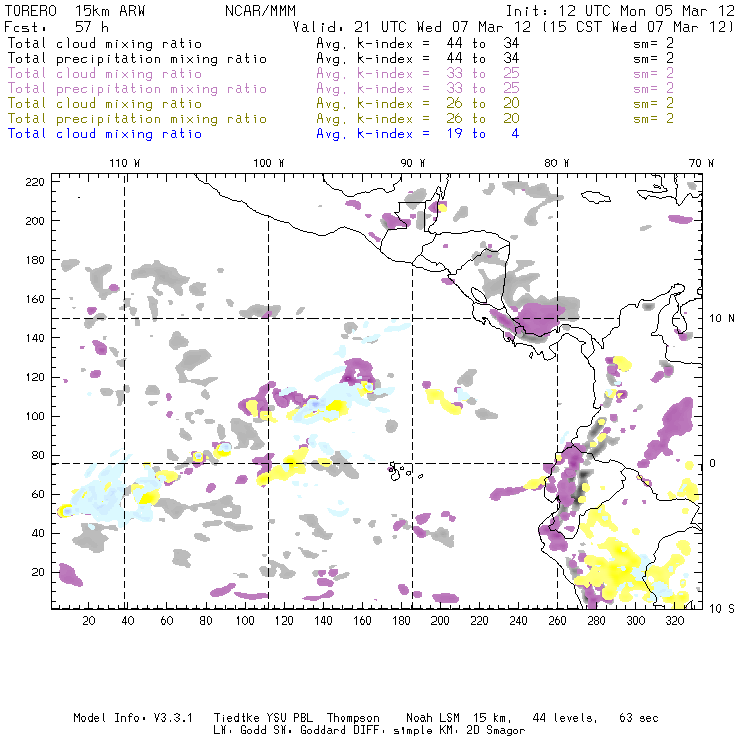This screenshot has height=740, width=740.
Task: Click the "Valid: 21 UTC Wed 07 Mar 12" text
Action: click(x=411, y=27)
